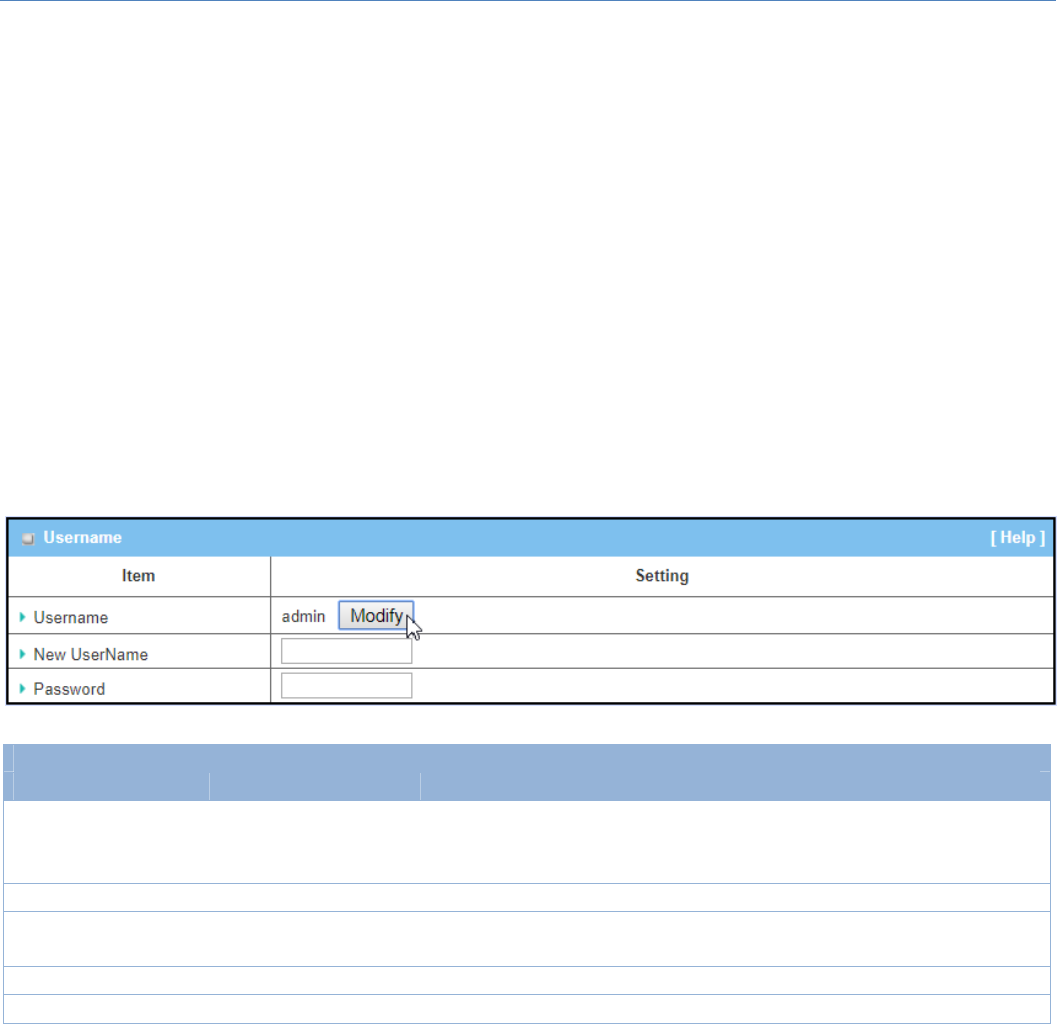Screen dimensions: 1057x1024
Task: Focus the New UserName input field
Action: (346, 651)
